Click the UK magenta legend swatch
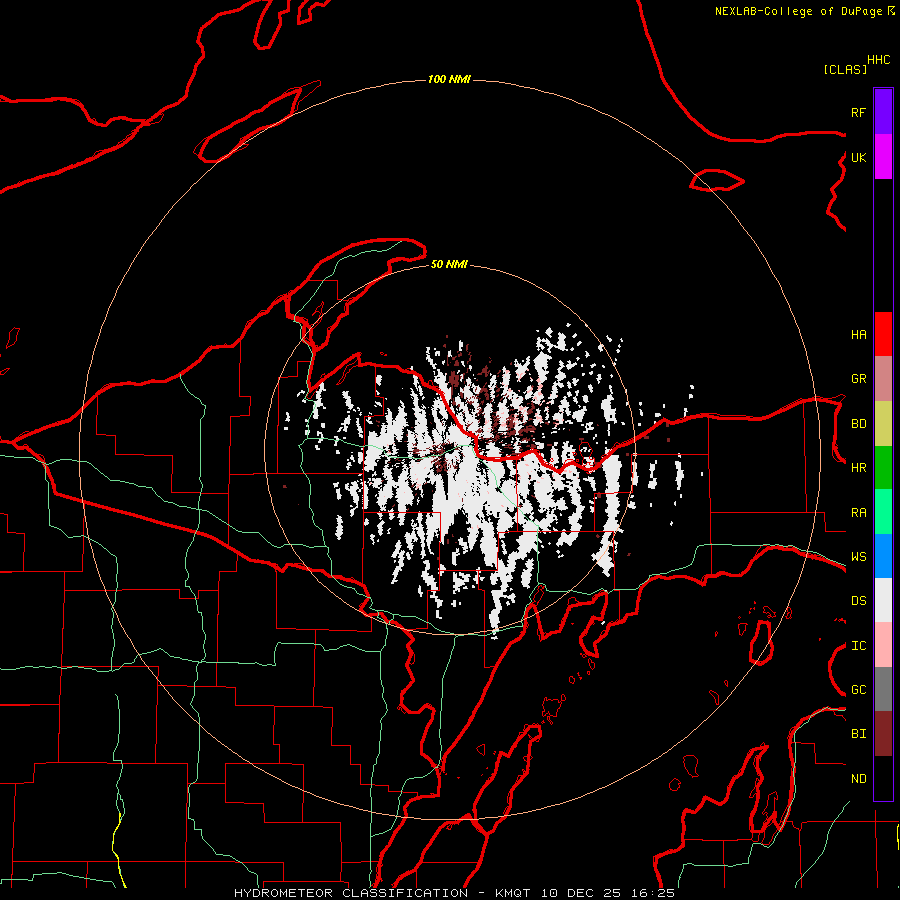This screenshot has height=900, width=900. [x=883, y=157]
